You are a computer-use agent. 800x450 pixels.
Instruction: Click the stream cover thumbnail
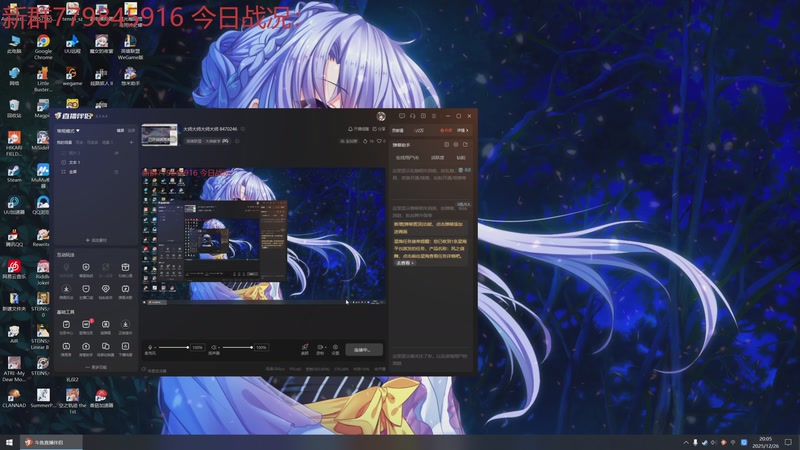coord(160,135)
